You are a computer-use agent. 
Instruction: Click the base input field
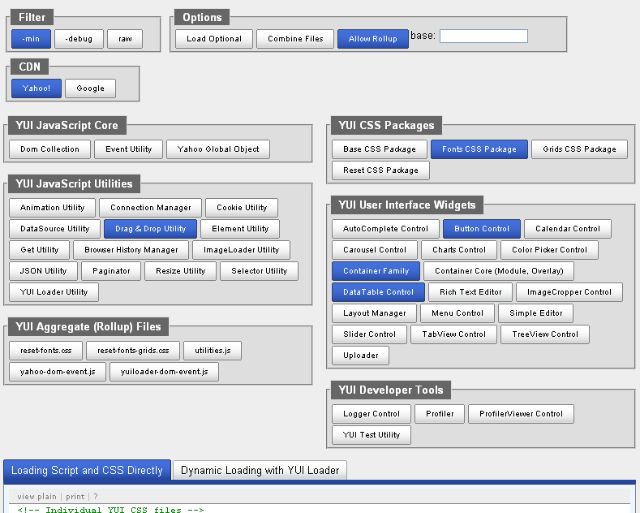point(484,36)
